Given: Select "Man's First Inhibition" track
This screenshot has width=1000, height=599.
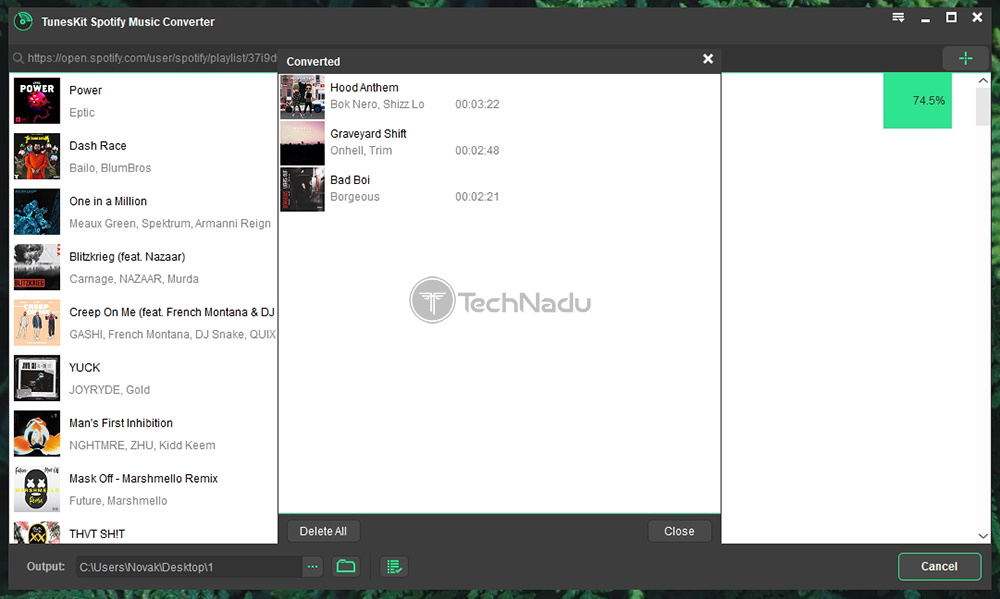Looking at the screenshot, I should pos(121,424).
